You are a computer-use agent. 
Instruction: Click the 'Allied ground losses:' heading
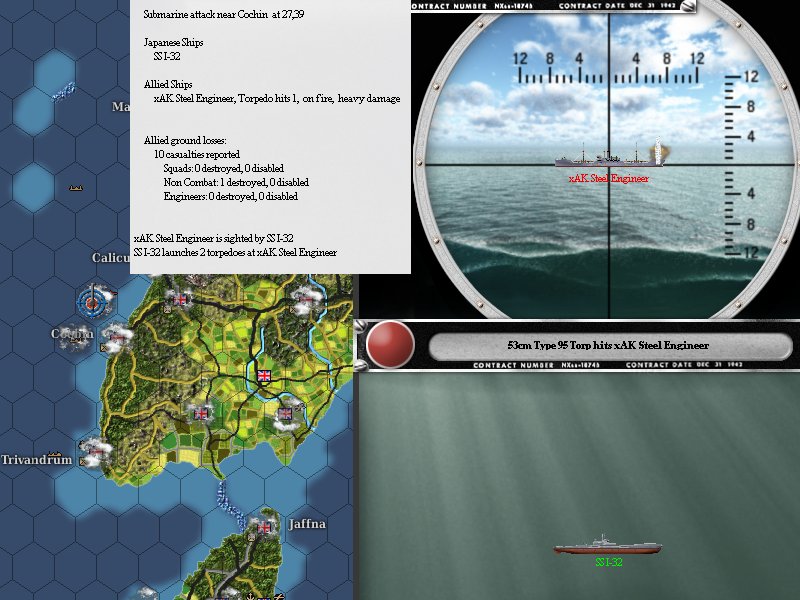point(185,141)
